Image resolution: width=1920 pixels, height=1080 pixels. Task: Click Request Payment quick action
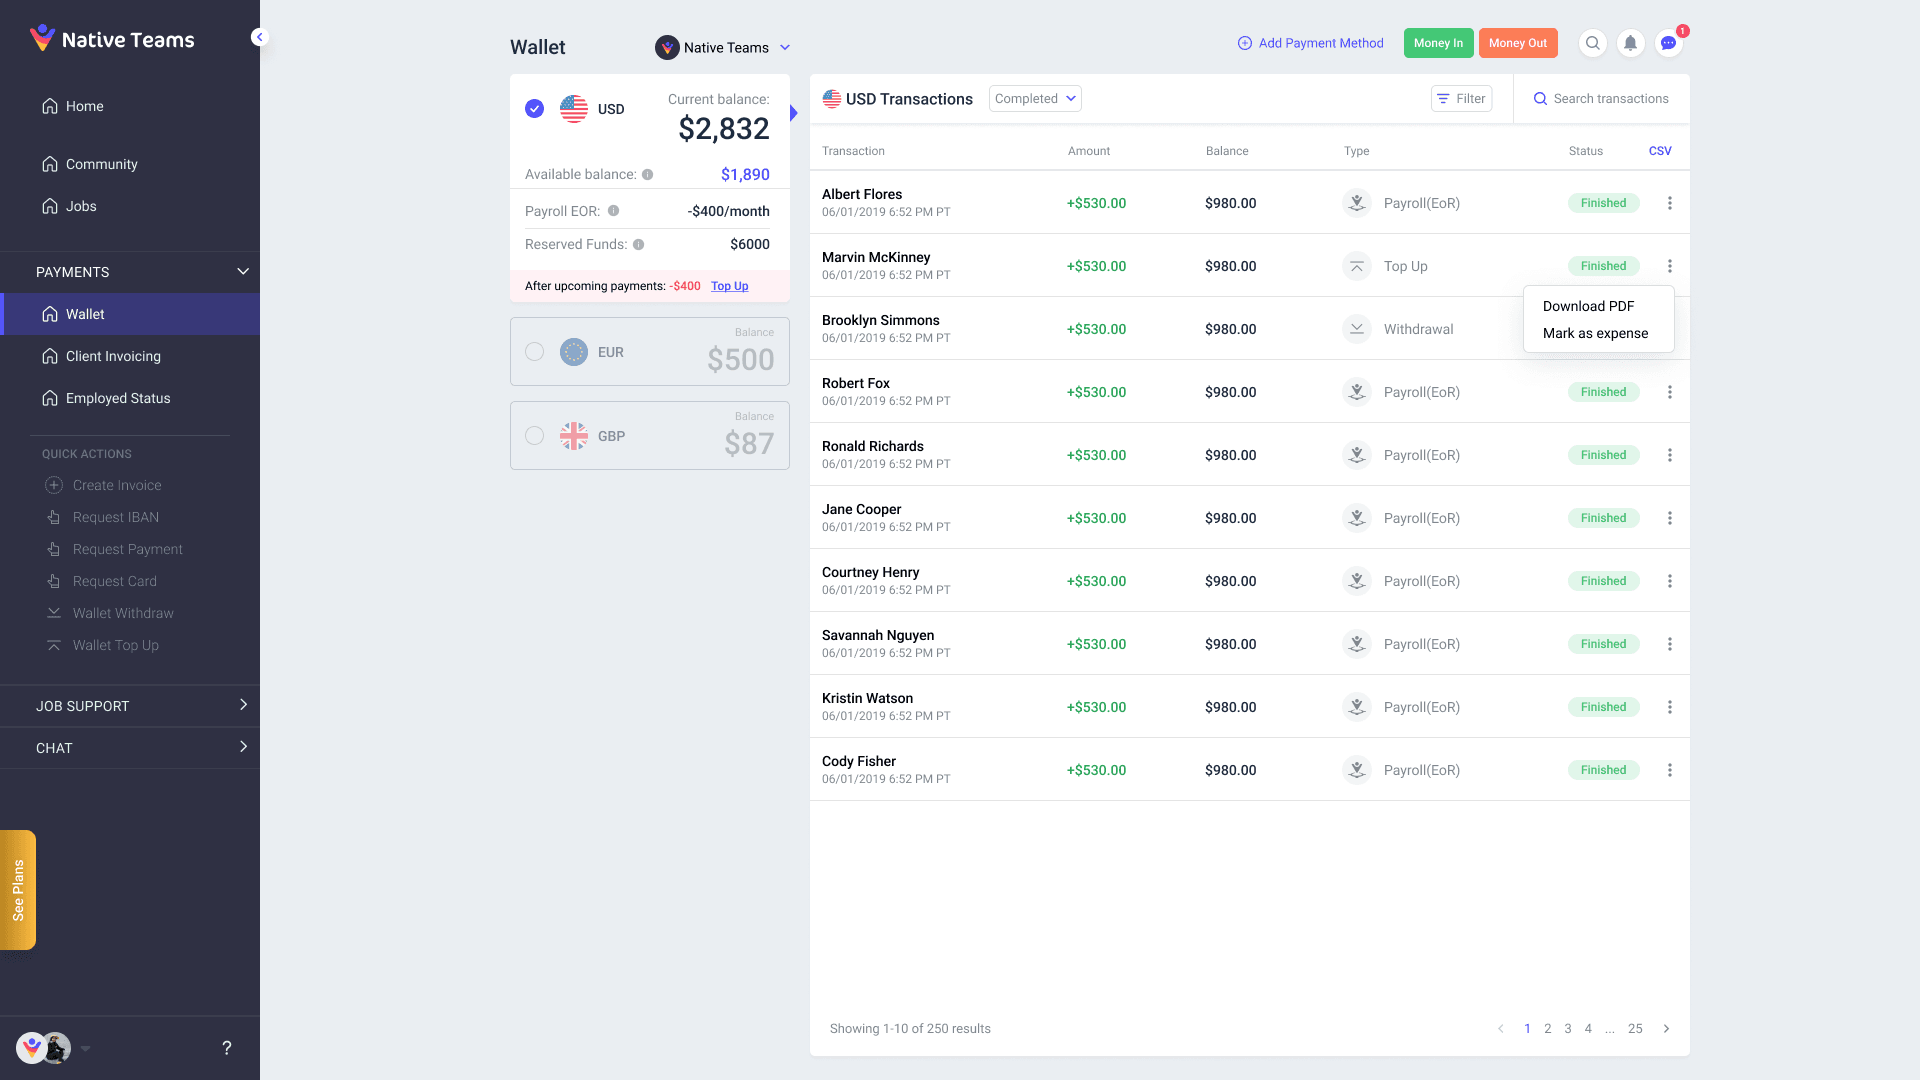(x=114, y=549)
